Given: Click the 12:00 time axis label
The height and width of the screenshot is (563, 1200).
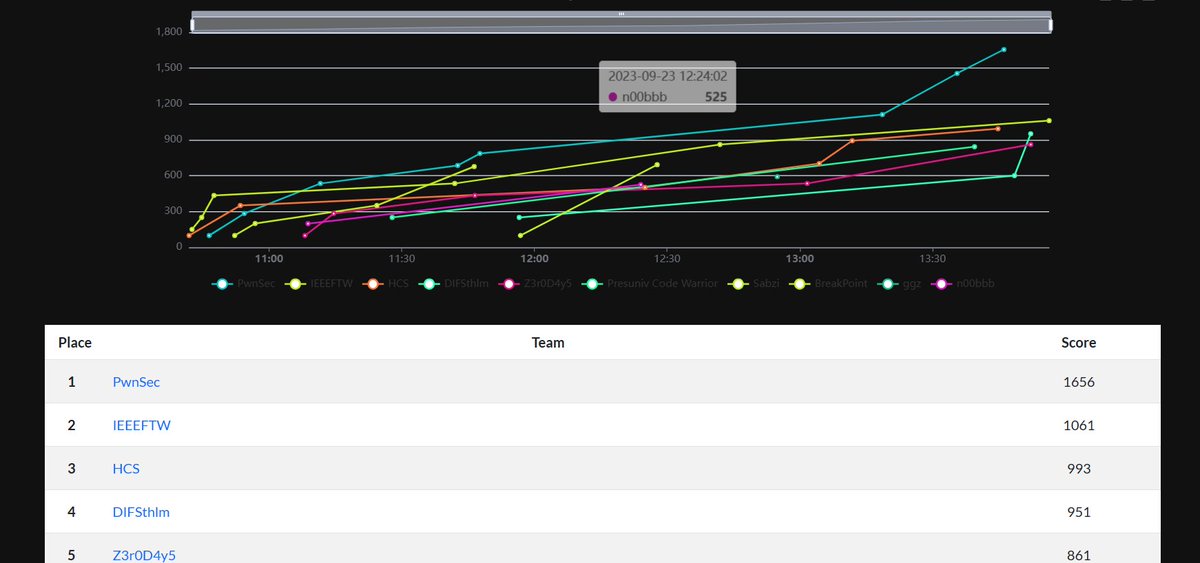Looking at the screenshot, I should click(x=534, y=258).
